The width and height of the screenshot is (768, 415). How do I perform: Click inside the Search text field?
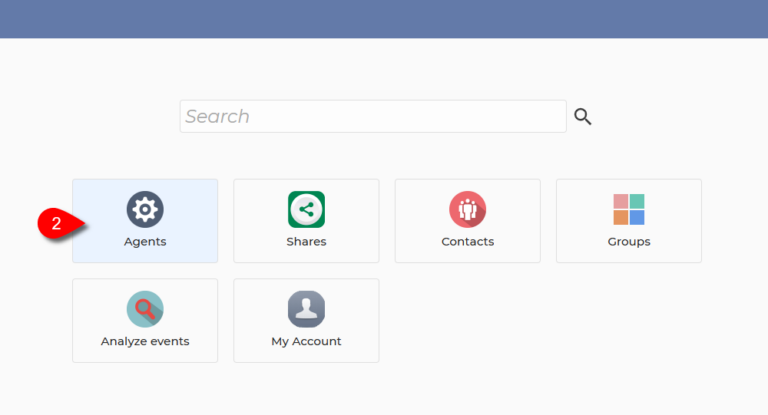point(372,116)
